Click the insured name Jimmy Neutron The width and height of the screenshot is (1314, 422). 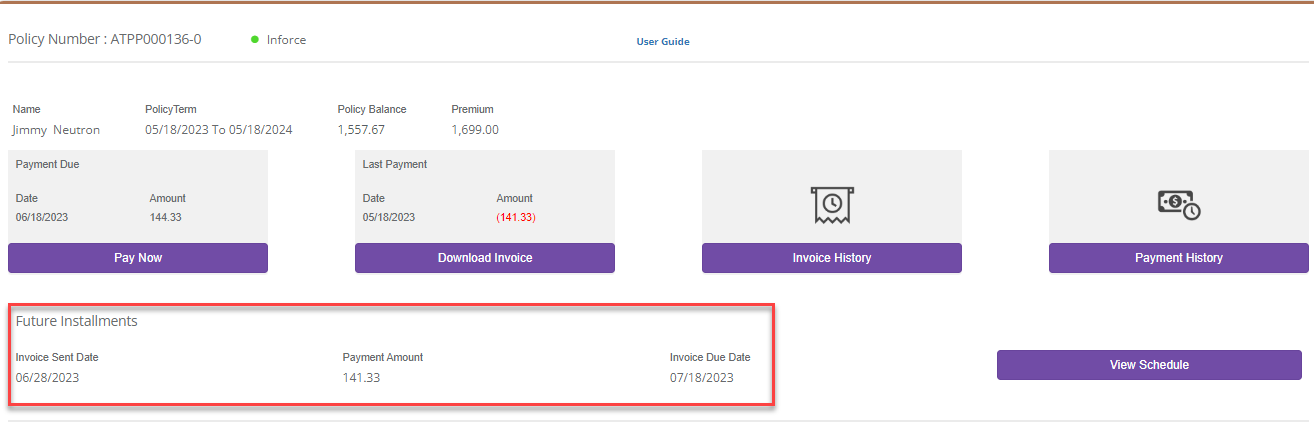coord(56,130)
